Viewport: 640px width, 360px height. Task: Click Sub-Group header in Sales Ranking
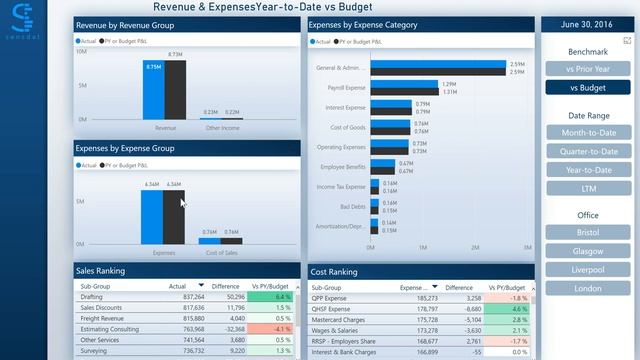(95, 287)
